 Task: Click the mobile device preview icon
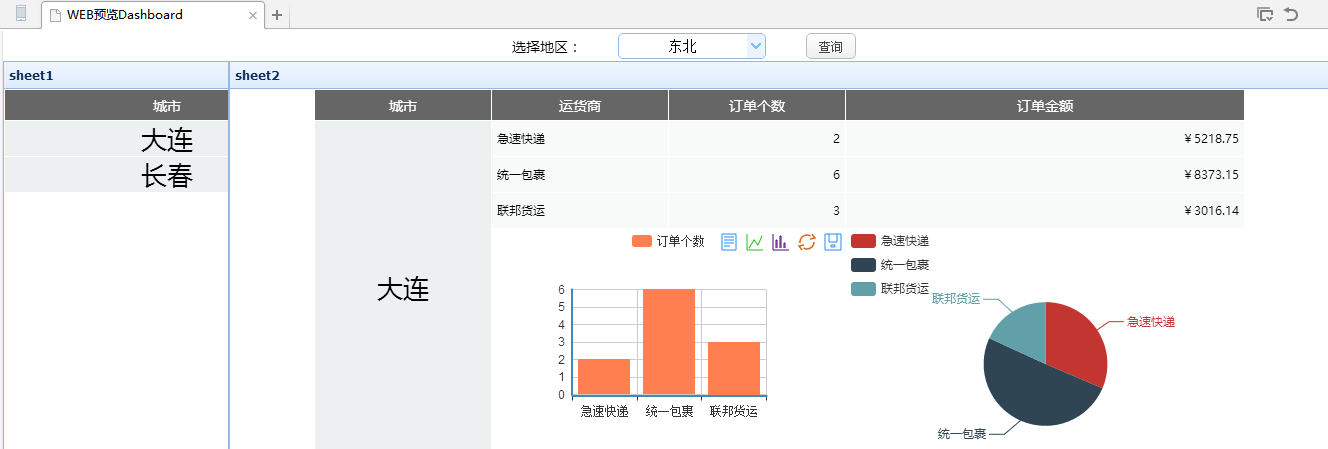click(x=21, y=14)
